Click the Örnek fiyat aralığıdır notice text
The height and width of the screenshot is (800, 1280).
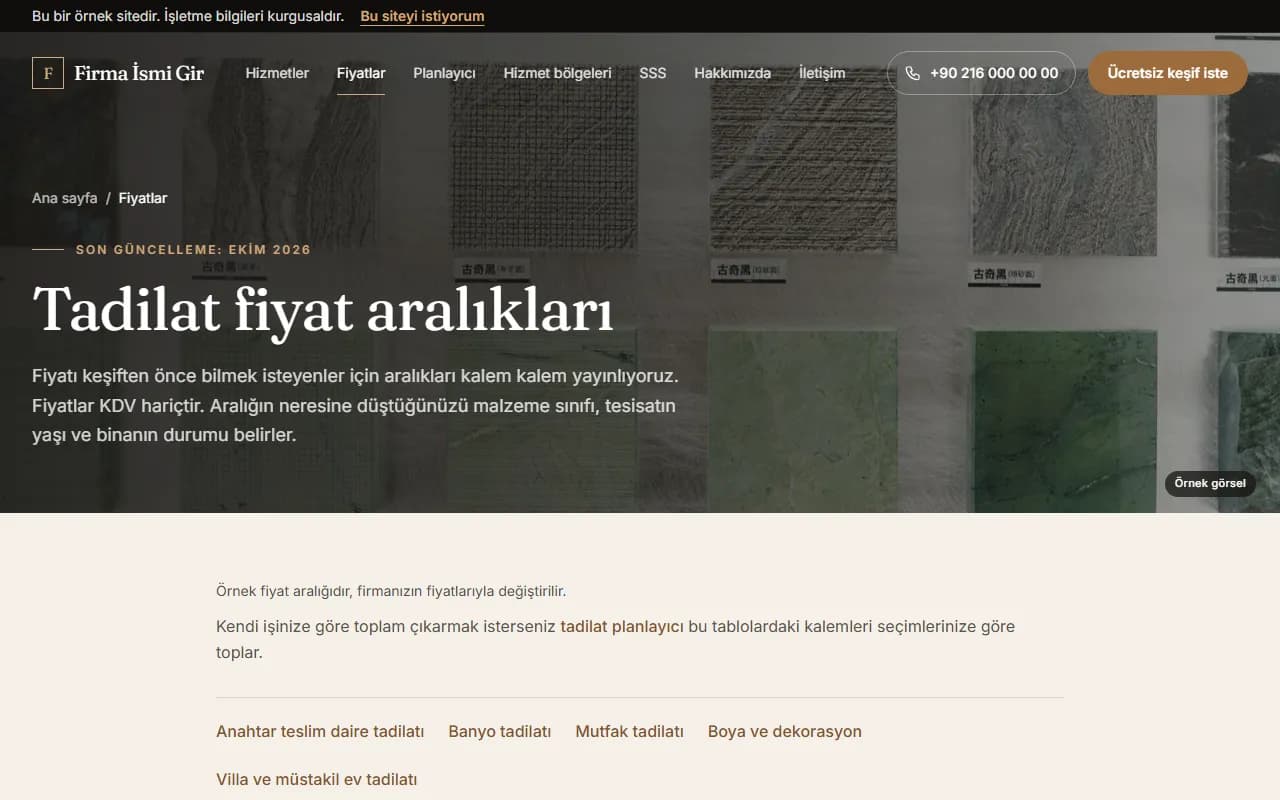391,591
